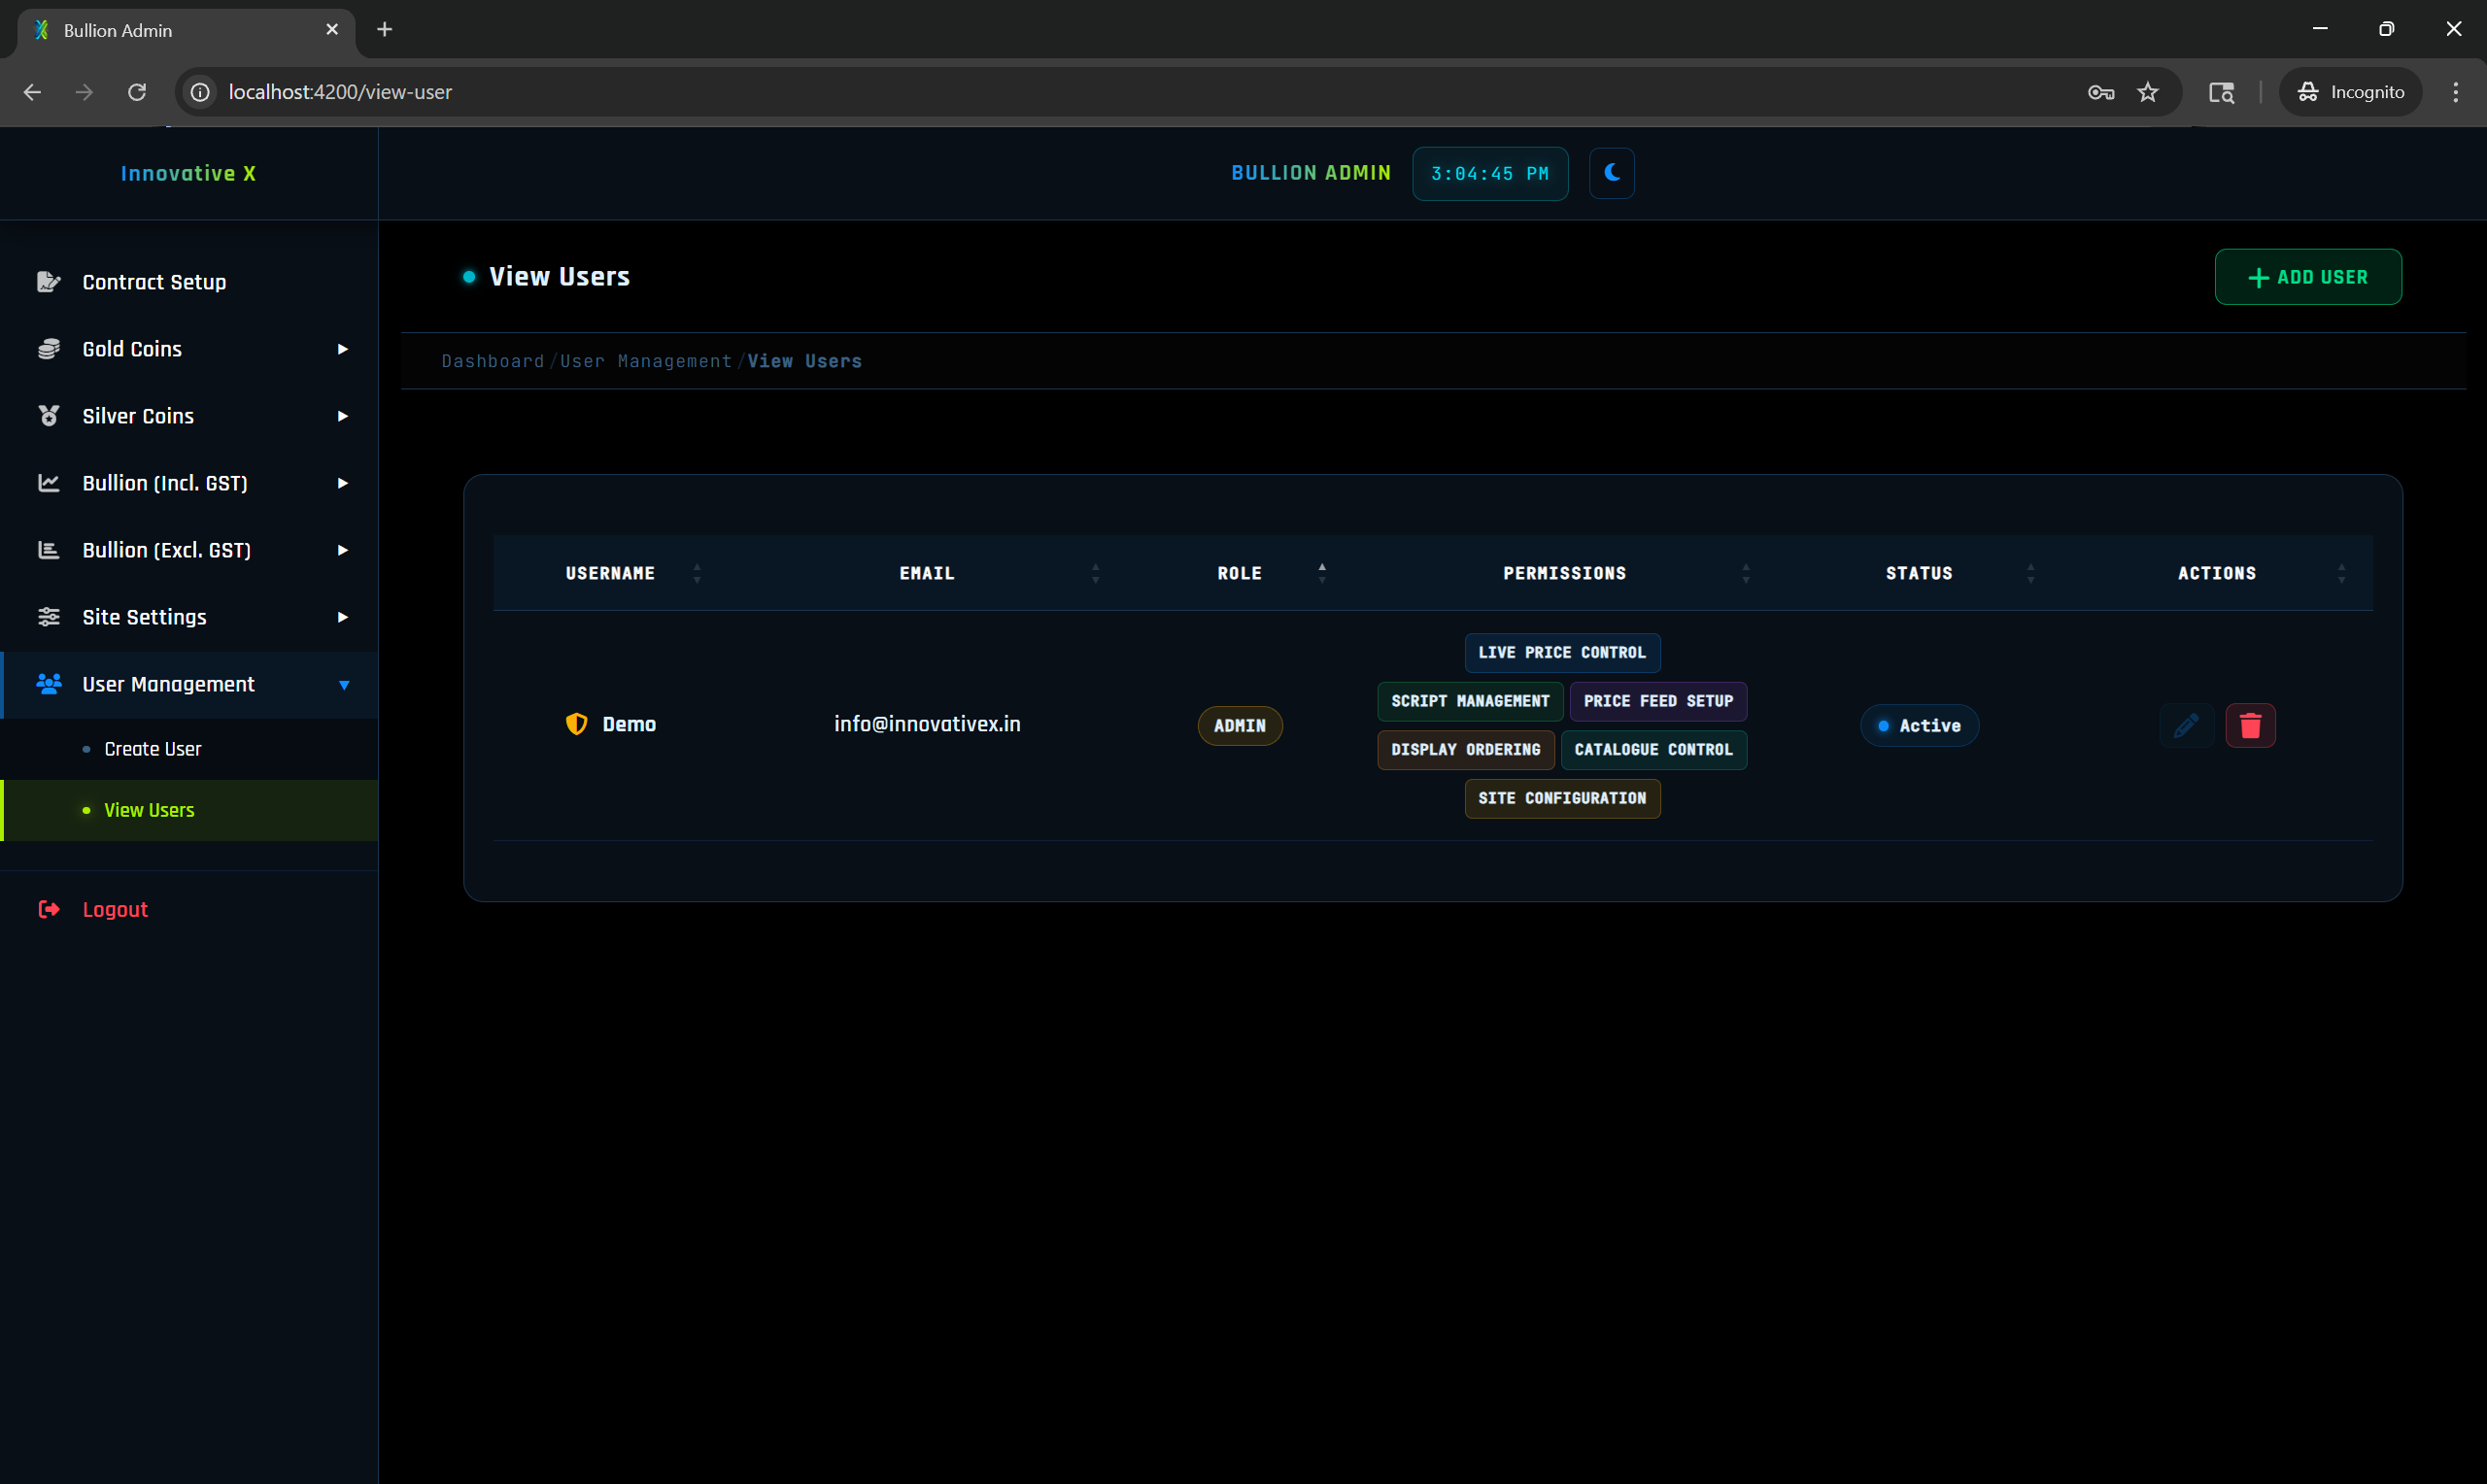The height and width of the screenshot is (1484, 2487).
Task: Go to User Management breadcrumb link
Action: point(646,361)
